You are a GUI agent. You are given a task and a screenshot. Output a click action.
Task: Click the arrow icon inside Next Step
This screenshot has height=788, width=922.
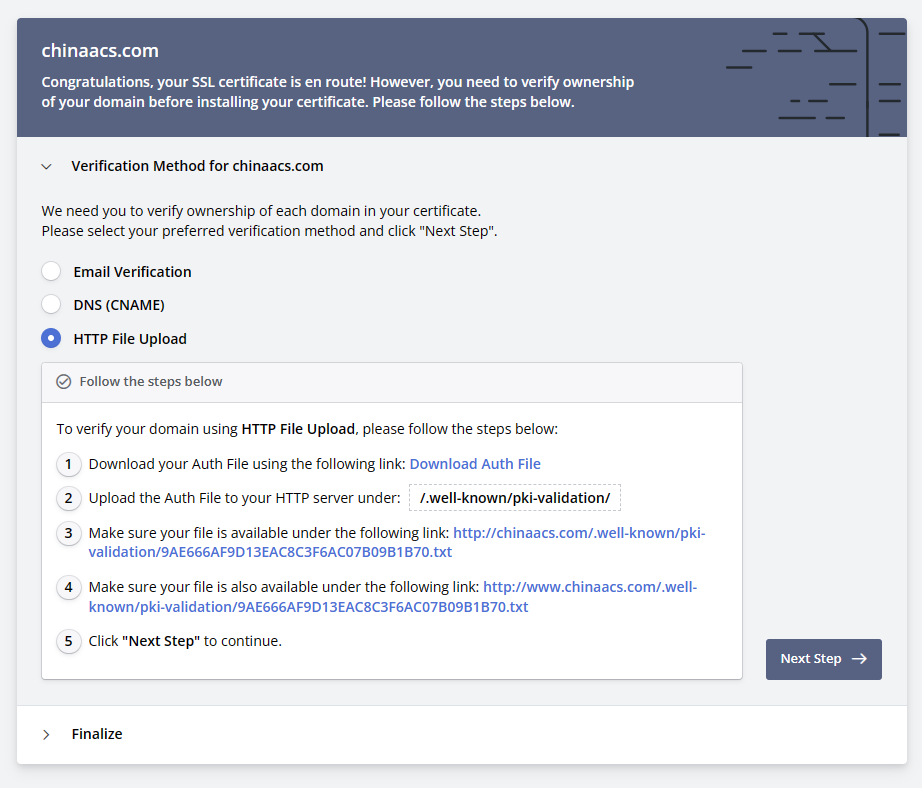pyautogui.click(x=859, y=659)
